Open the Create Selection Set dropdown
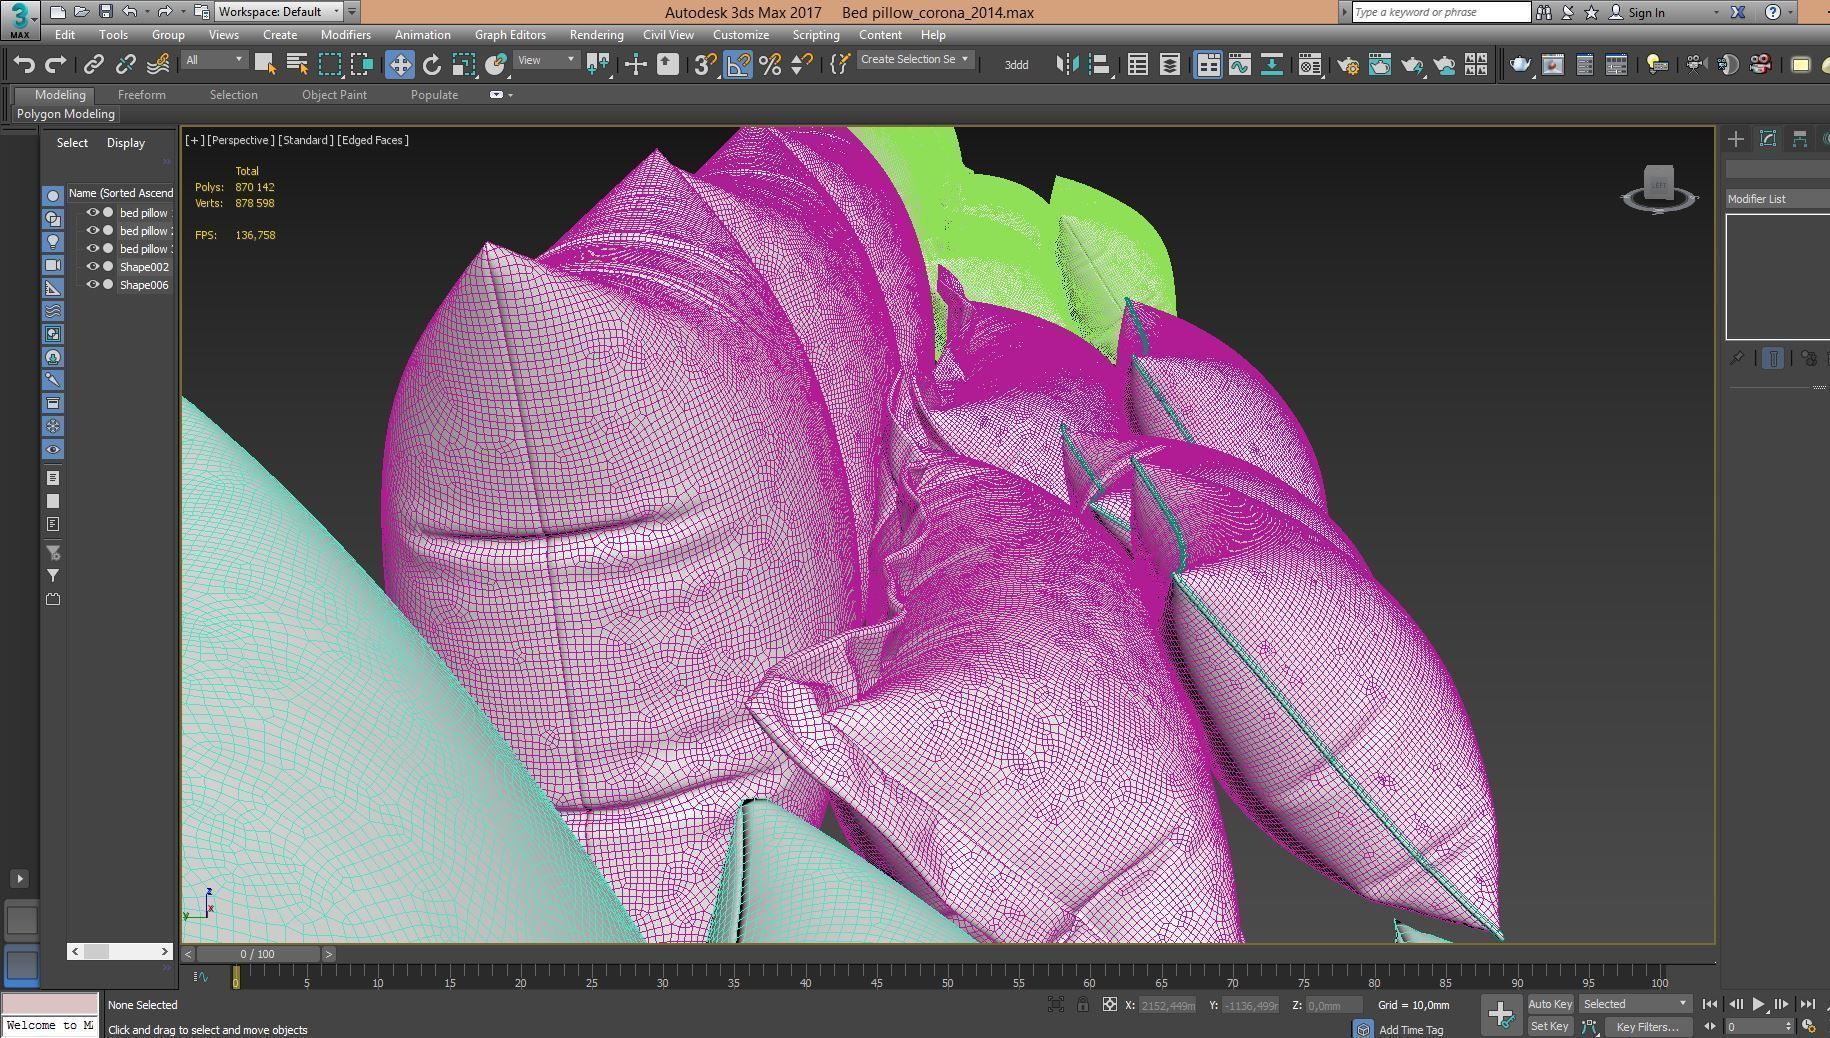 click(915, 60)
